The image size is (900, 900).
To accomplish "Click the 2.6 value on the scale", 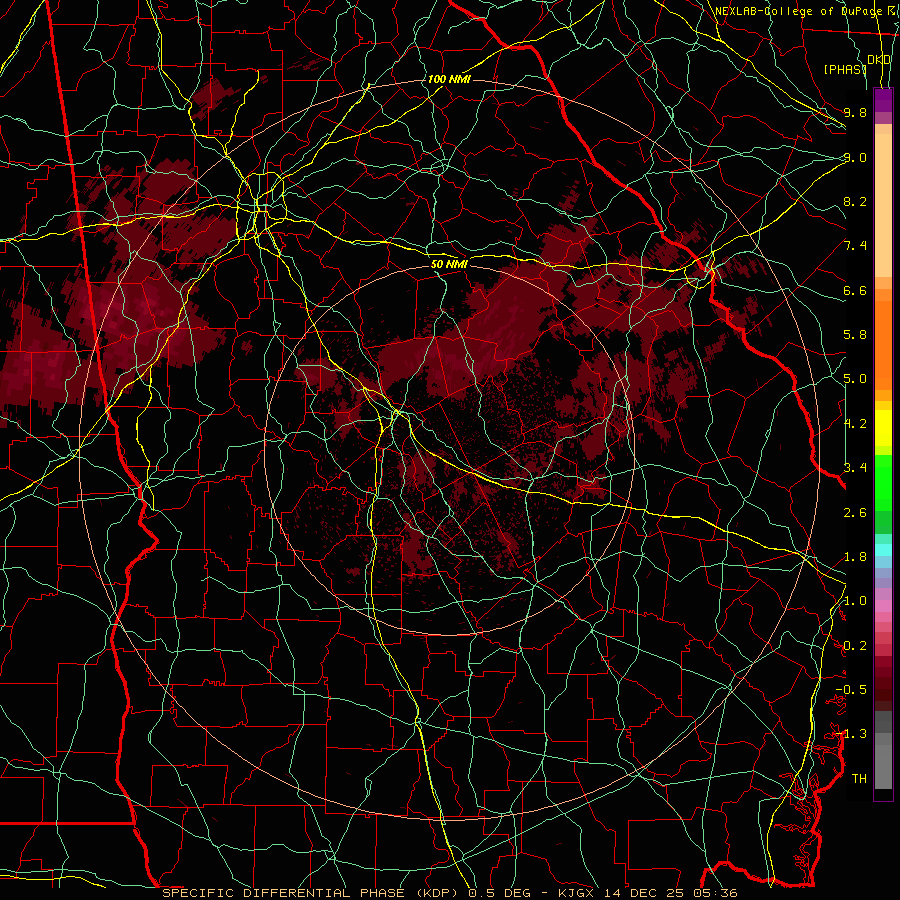I will click(x=855, y=513).
